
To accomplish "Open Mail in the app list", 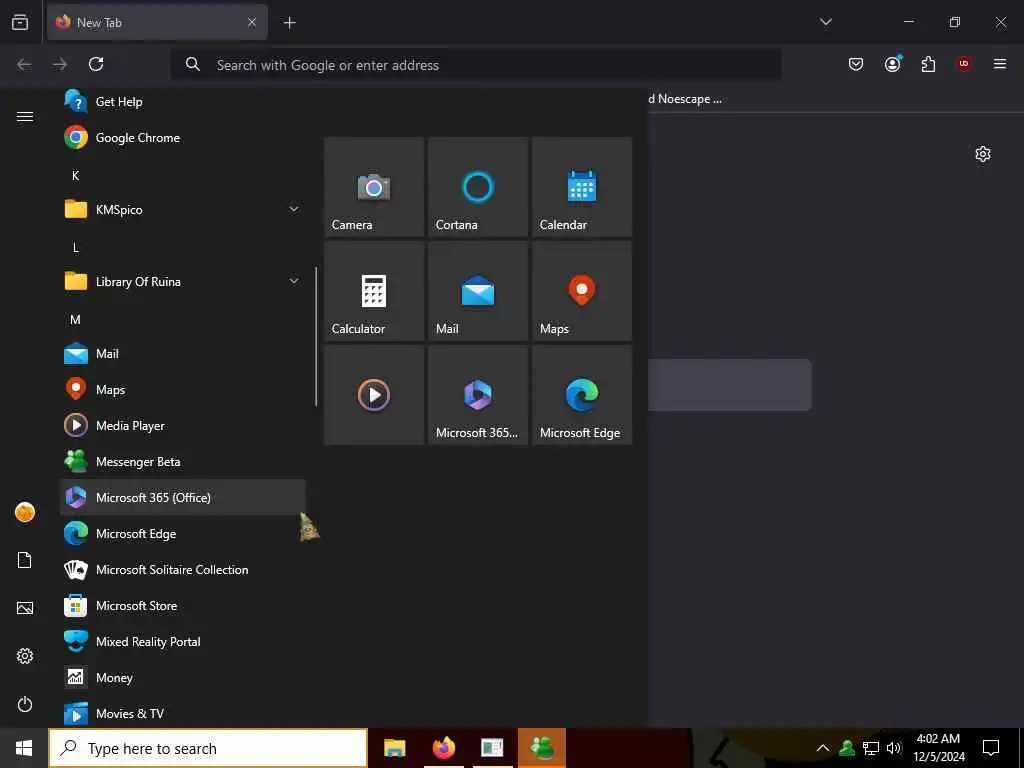I will (x=182, y=353).
